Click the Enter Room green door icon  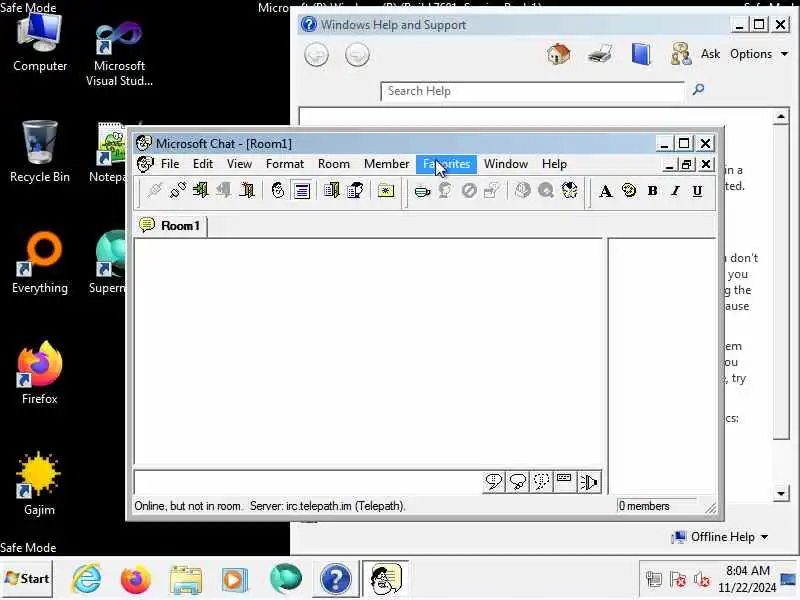click(201, 191)
